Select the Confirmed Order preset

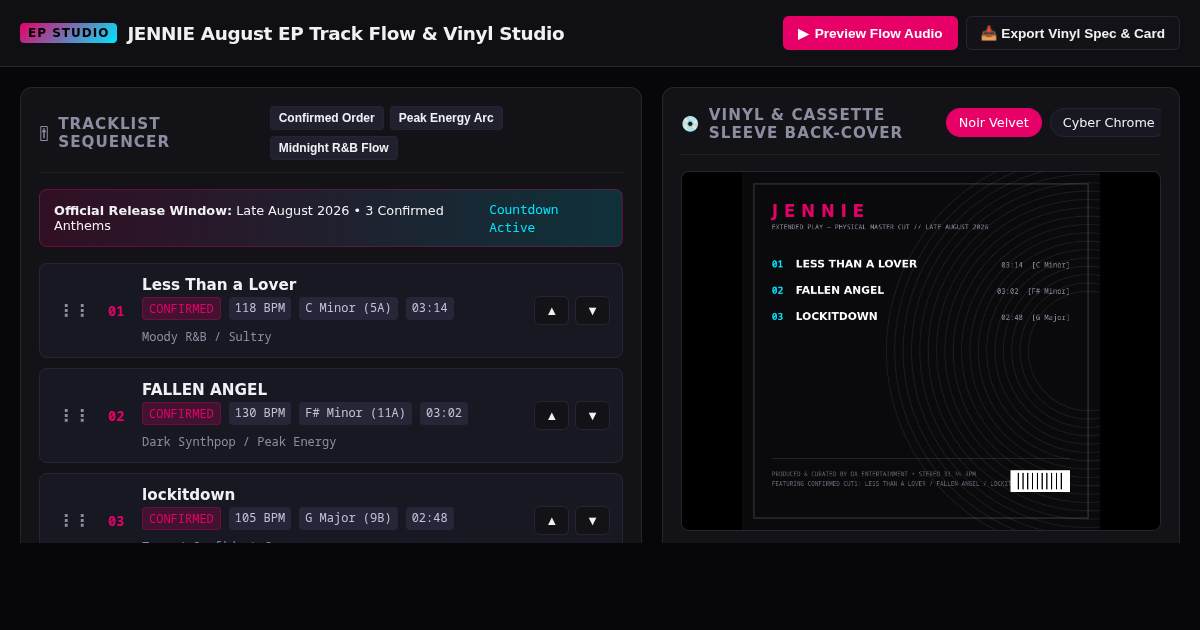pyautogui.click(x=327, y=118)
